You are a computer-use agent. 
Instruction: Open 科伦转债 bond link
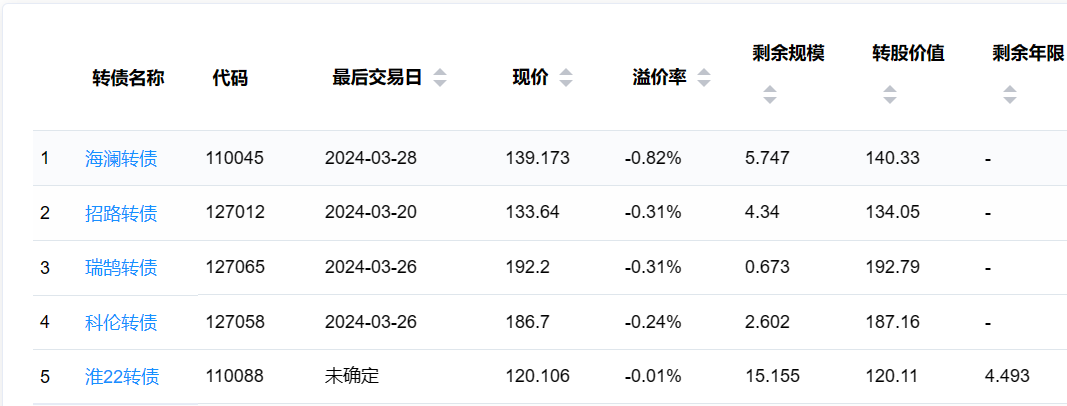click(121, 322)
